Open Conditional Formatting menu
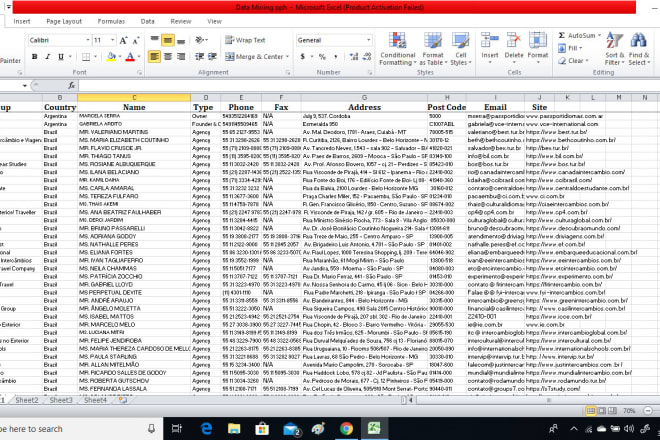 (x=397, y=49)
